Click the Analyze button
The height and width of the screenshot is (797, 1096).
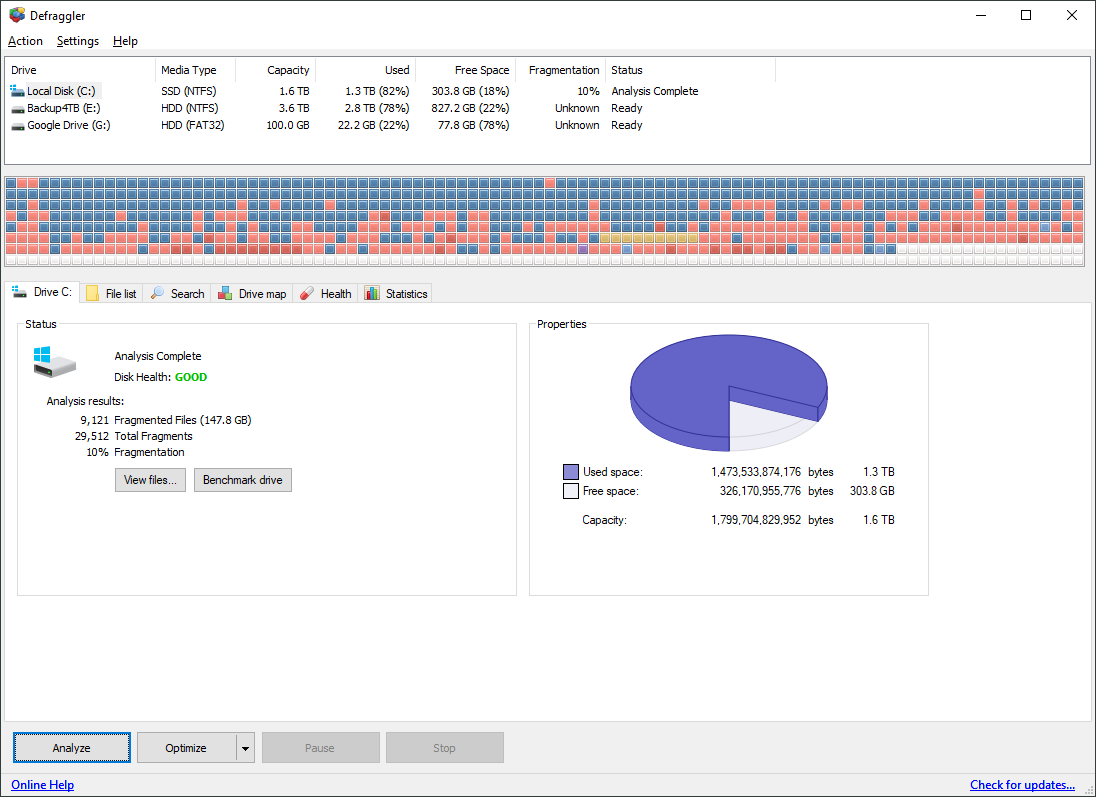[71, 747]
